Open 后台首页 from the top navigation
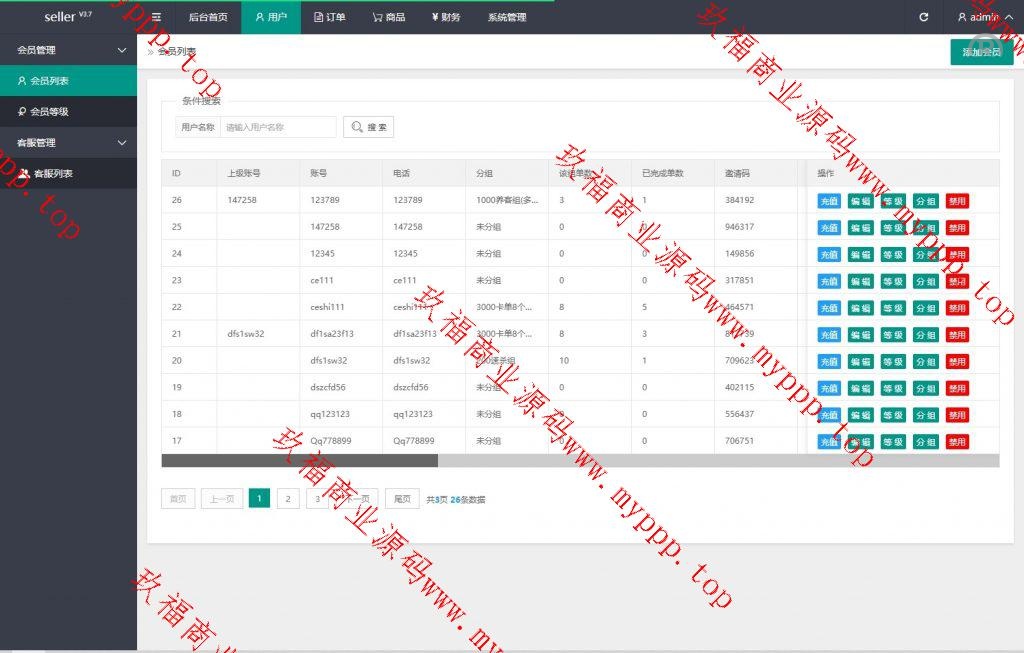Viewport: 1024px width, 653px height. tap(208, 17)
